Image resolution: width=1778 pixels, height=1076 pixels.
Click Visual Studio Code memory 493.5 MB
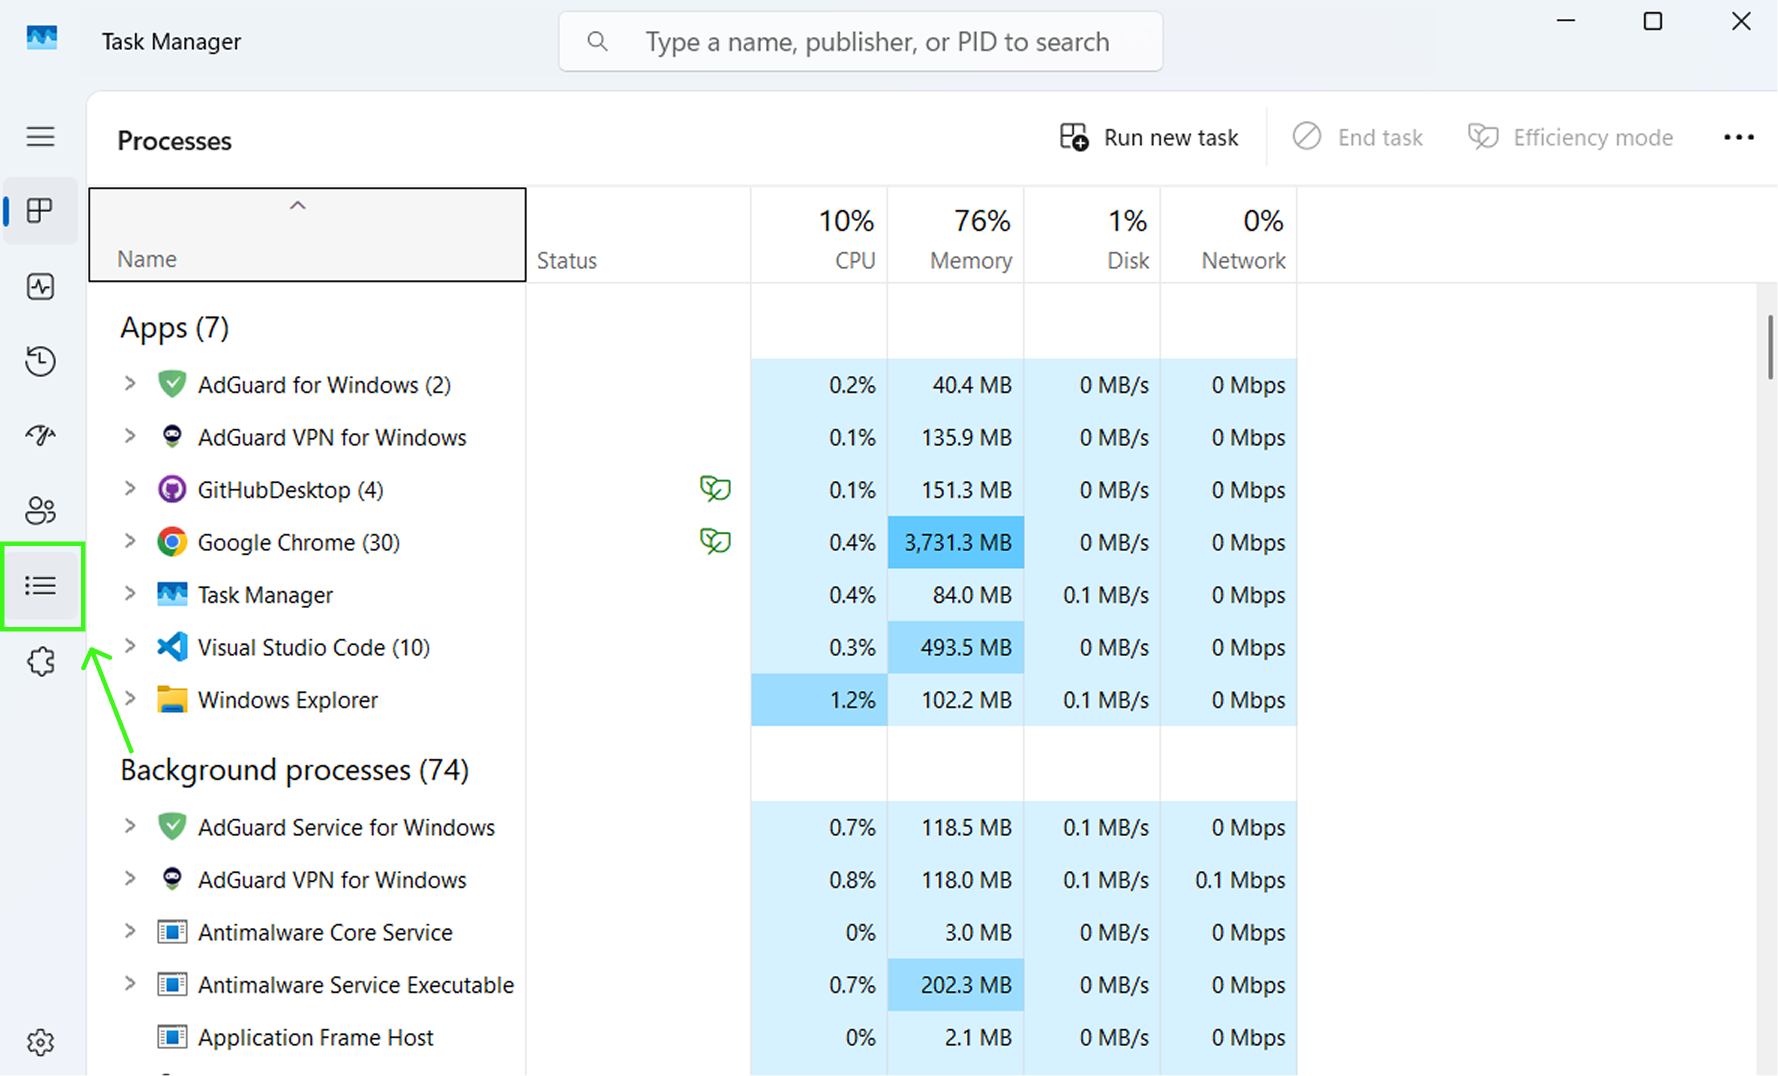pos(955,647)
